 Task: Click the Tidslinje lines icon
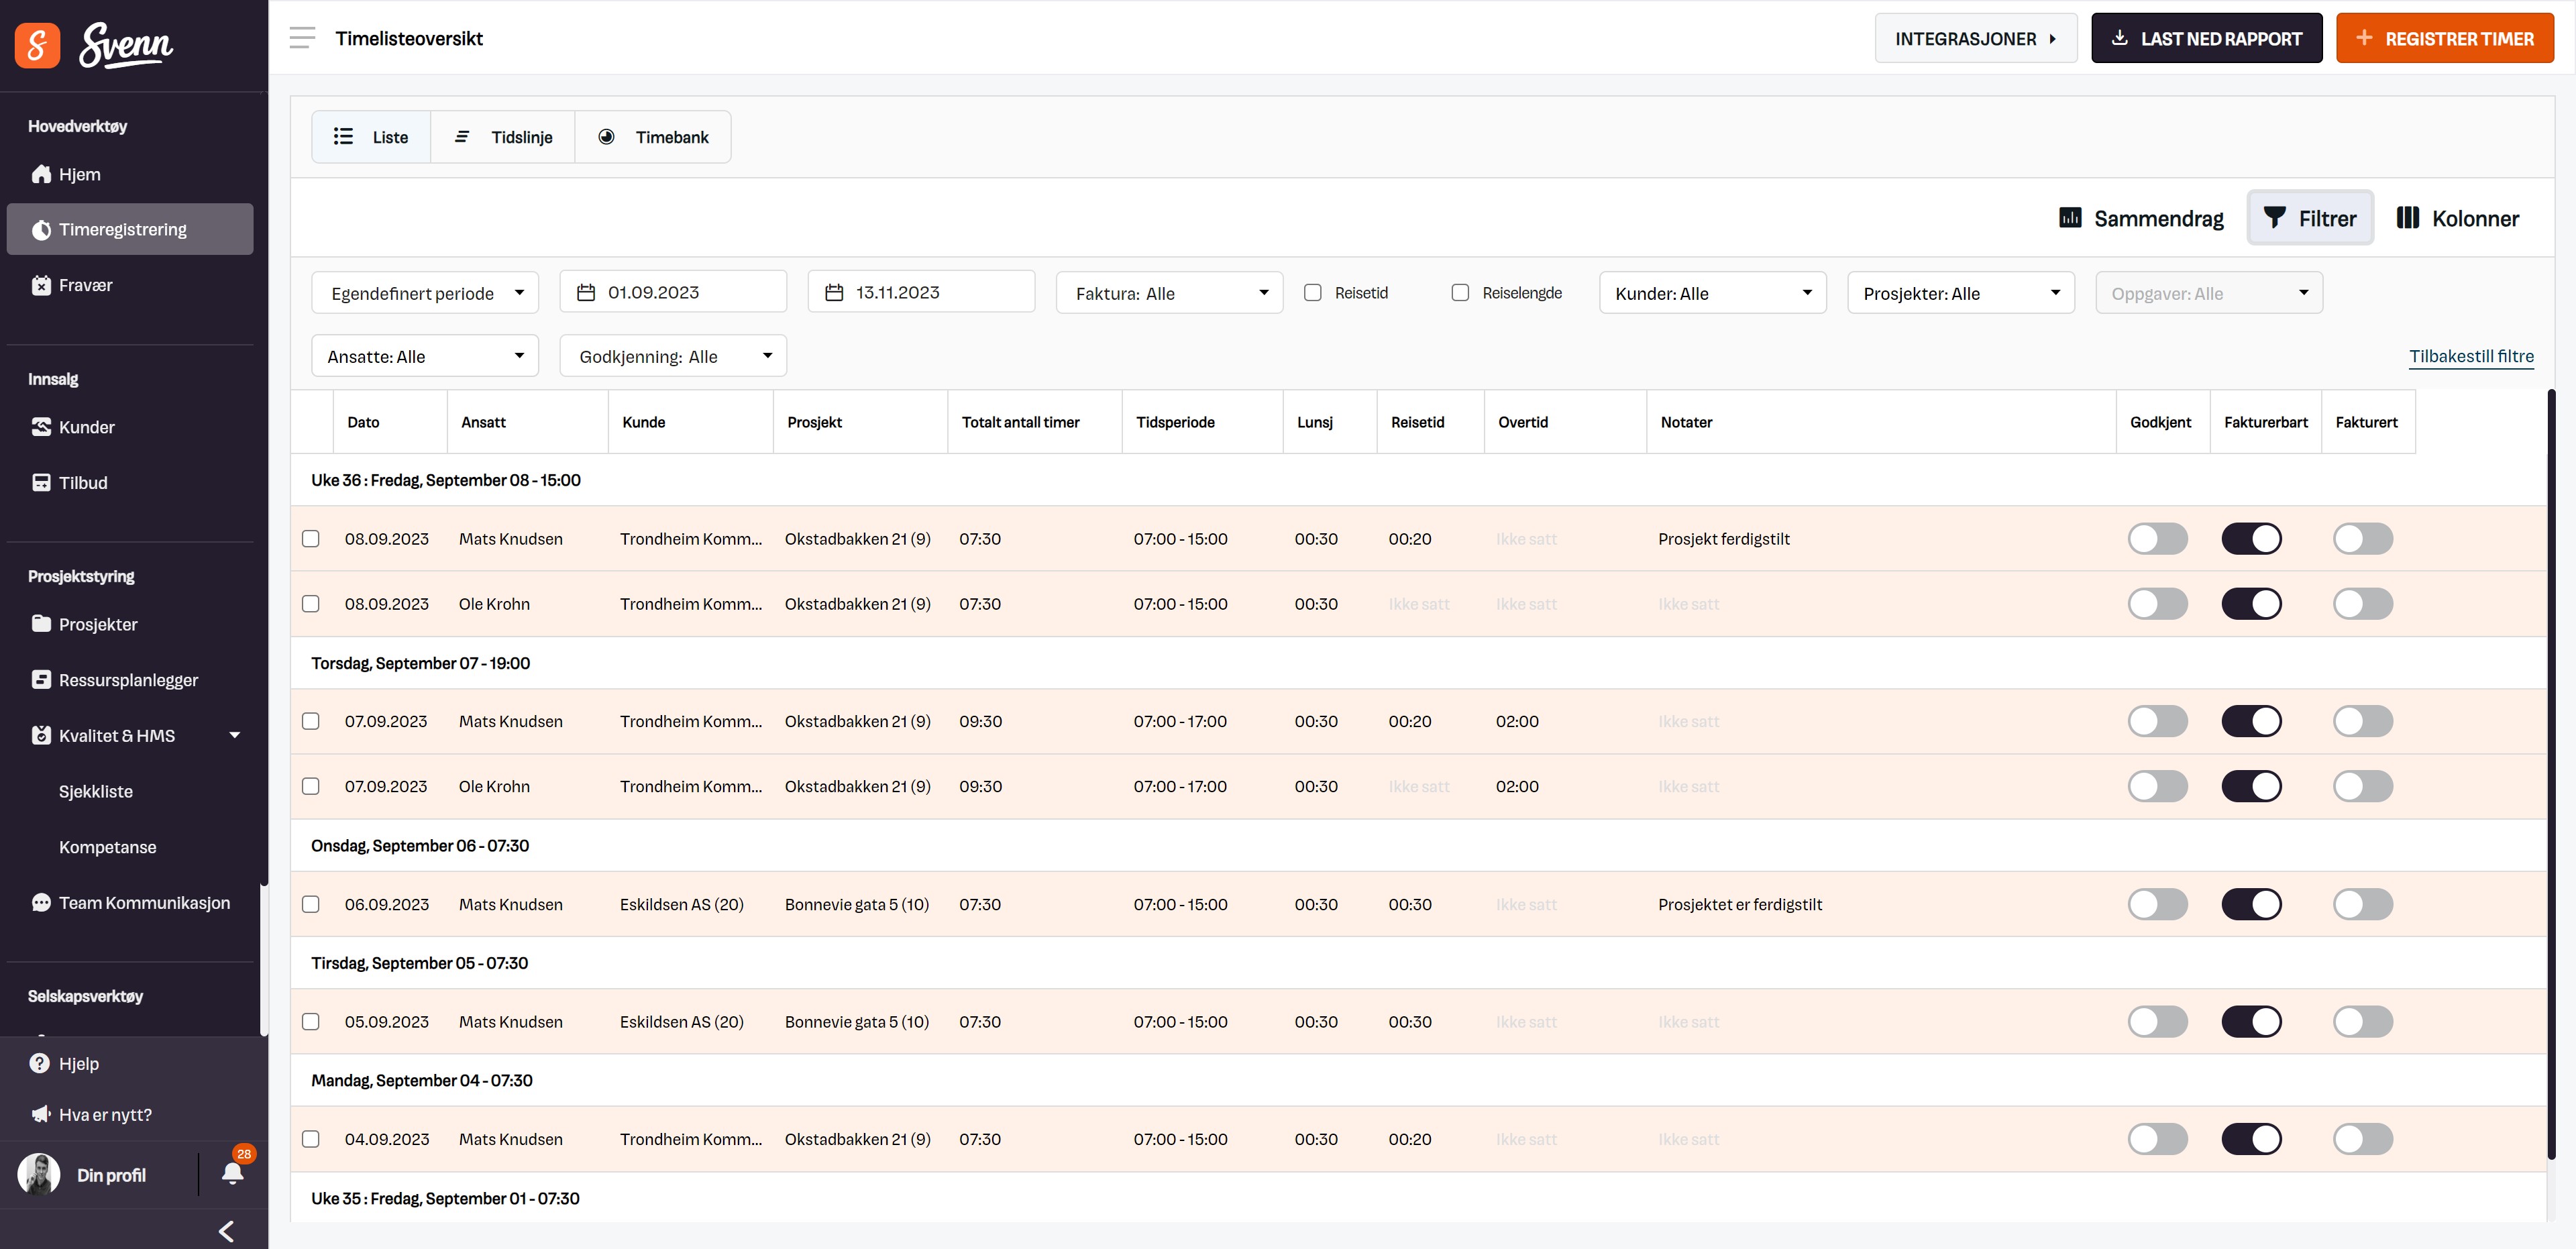click(x=462, y=136)
